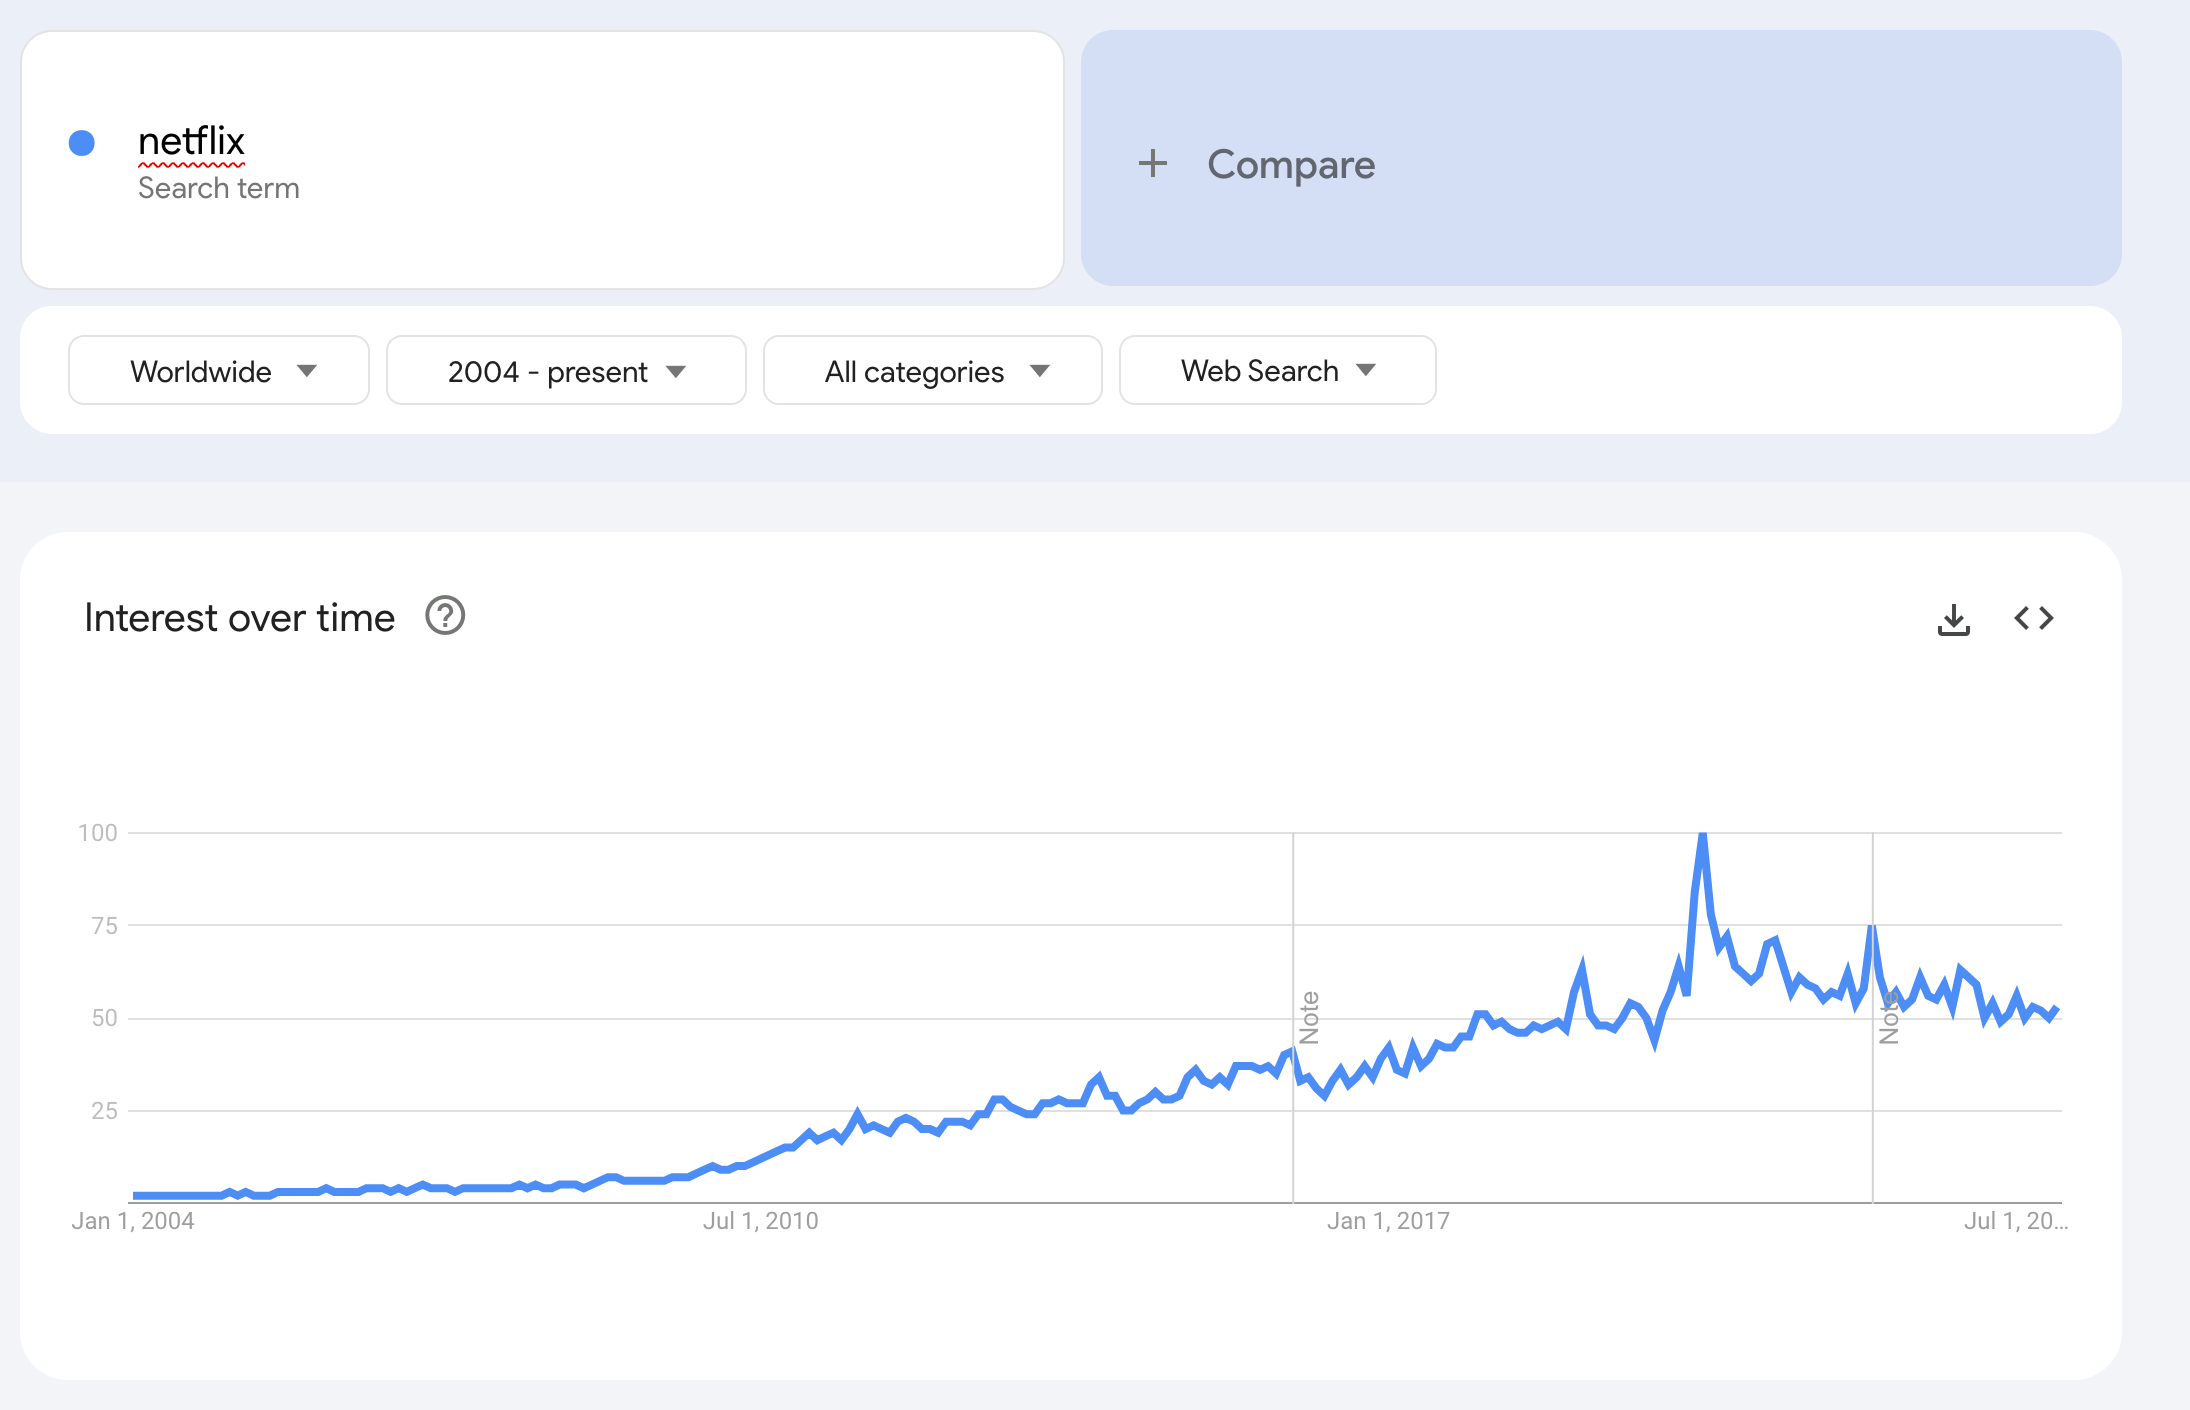Screen dimensions: 2190x1410
Task: Select the first Note marker on chart
Action: coord(1309,1018)
